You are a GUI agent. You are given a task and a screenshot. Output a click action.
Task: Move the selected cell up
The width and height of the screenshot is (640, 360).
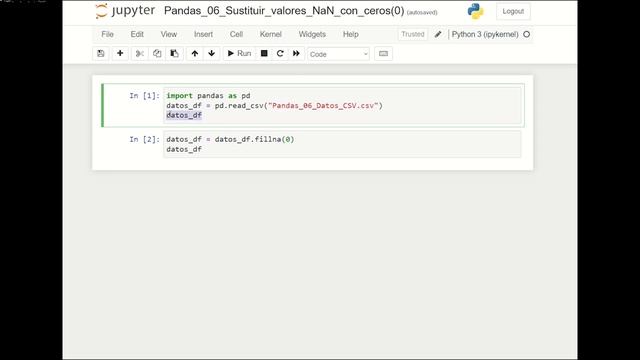(x=195, y=53)
